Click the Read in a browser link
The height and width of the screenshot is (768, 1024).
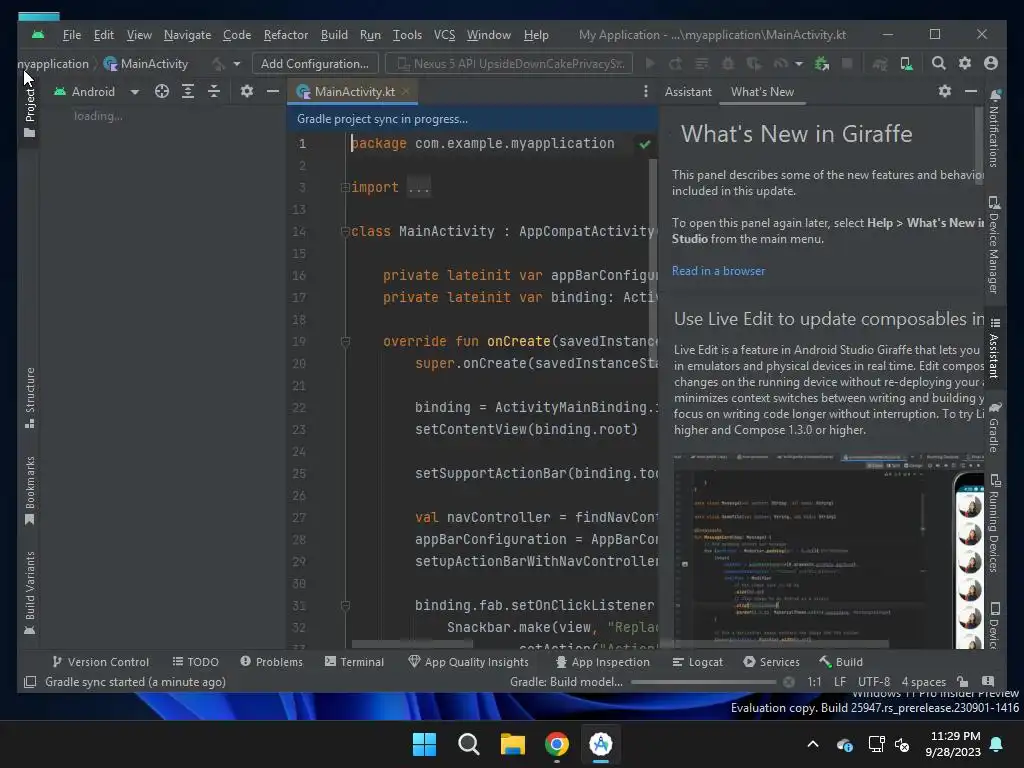coord(718,271)
